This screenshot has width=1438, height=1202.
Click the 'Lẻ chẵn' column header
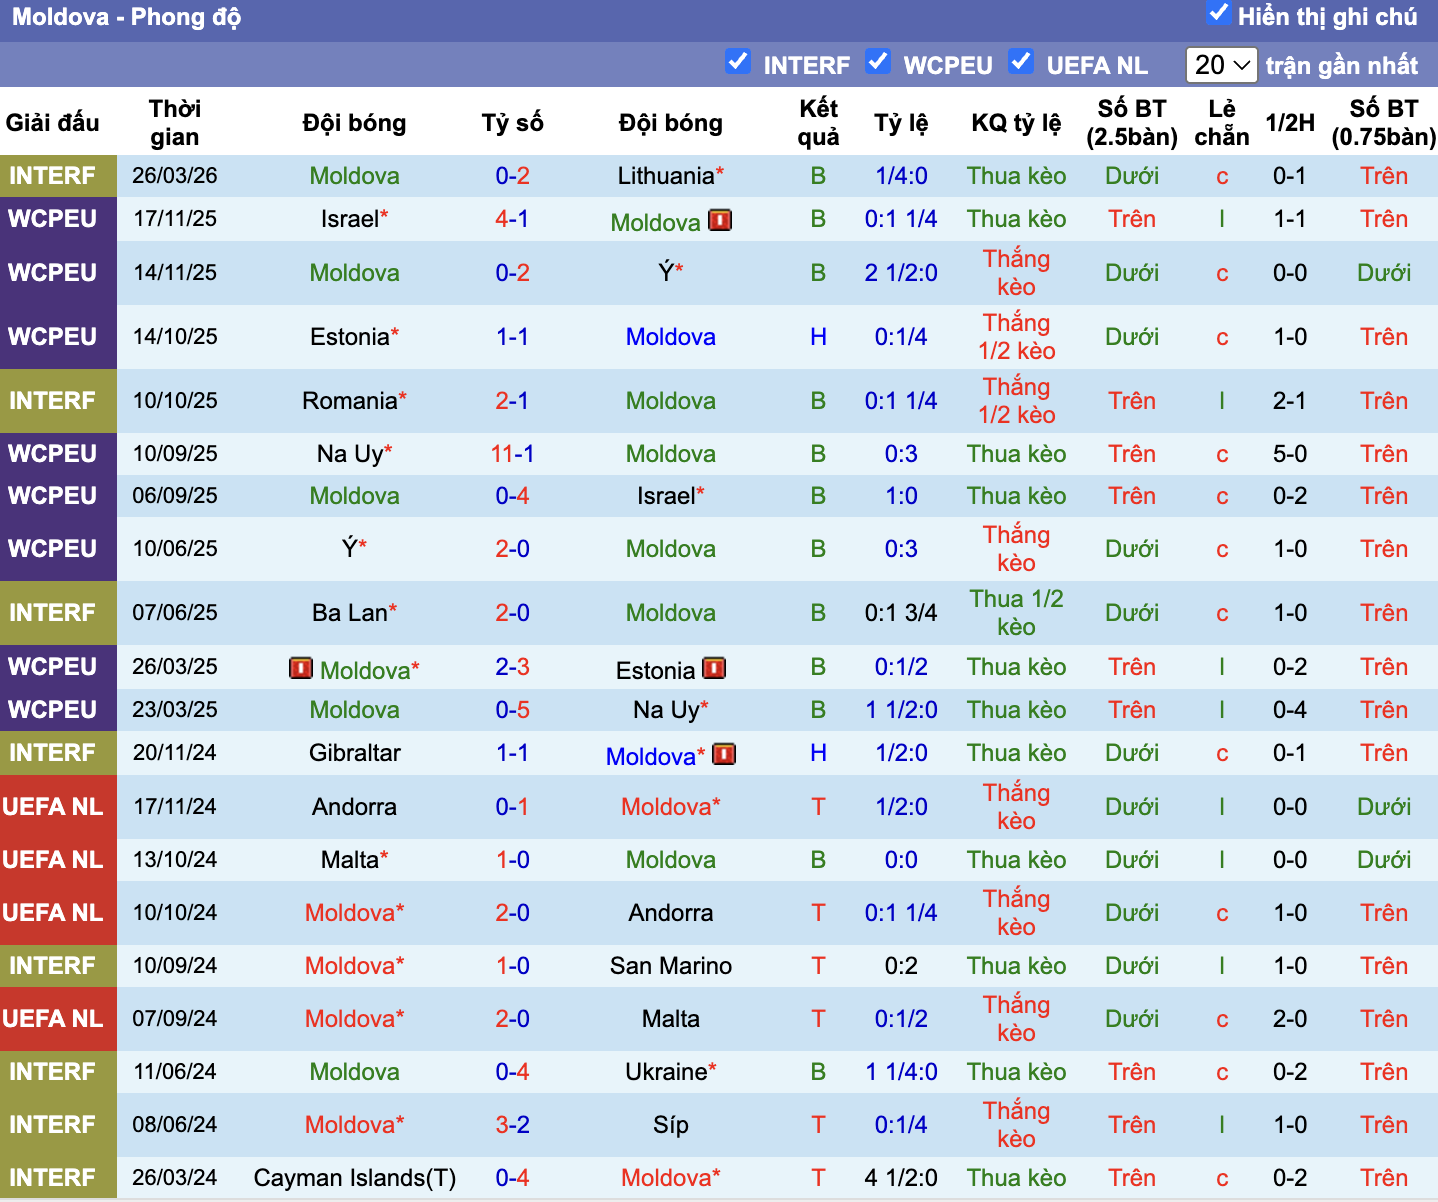tap(1222, 122)
